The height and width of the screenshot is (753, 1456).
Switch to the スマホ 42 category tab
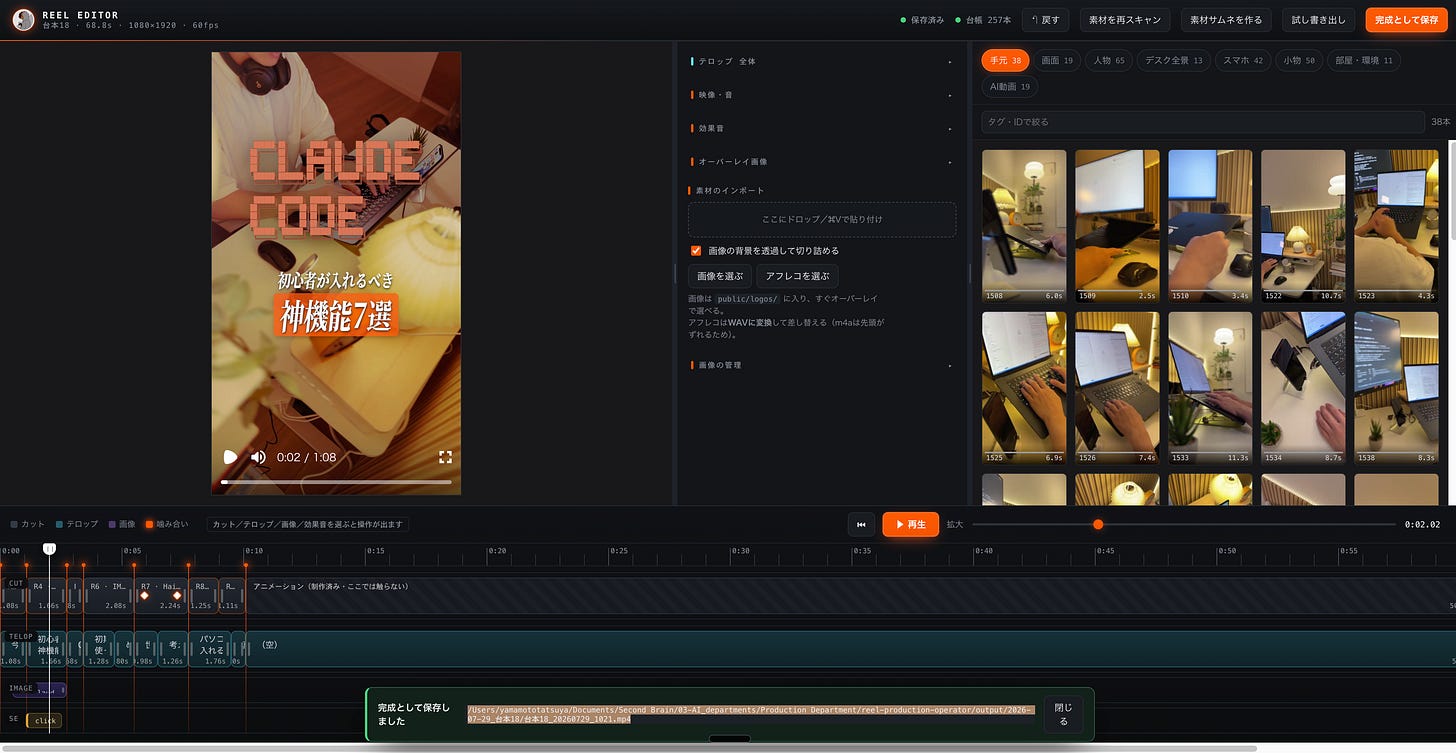pyautogui.click(x=1243, y=61)
